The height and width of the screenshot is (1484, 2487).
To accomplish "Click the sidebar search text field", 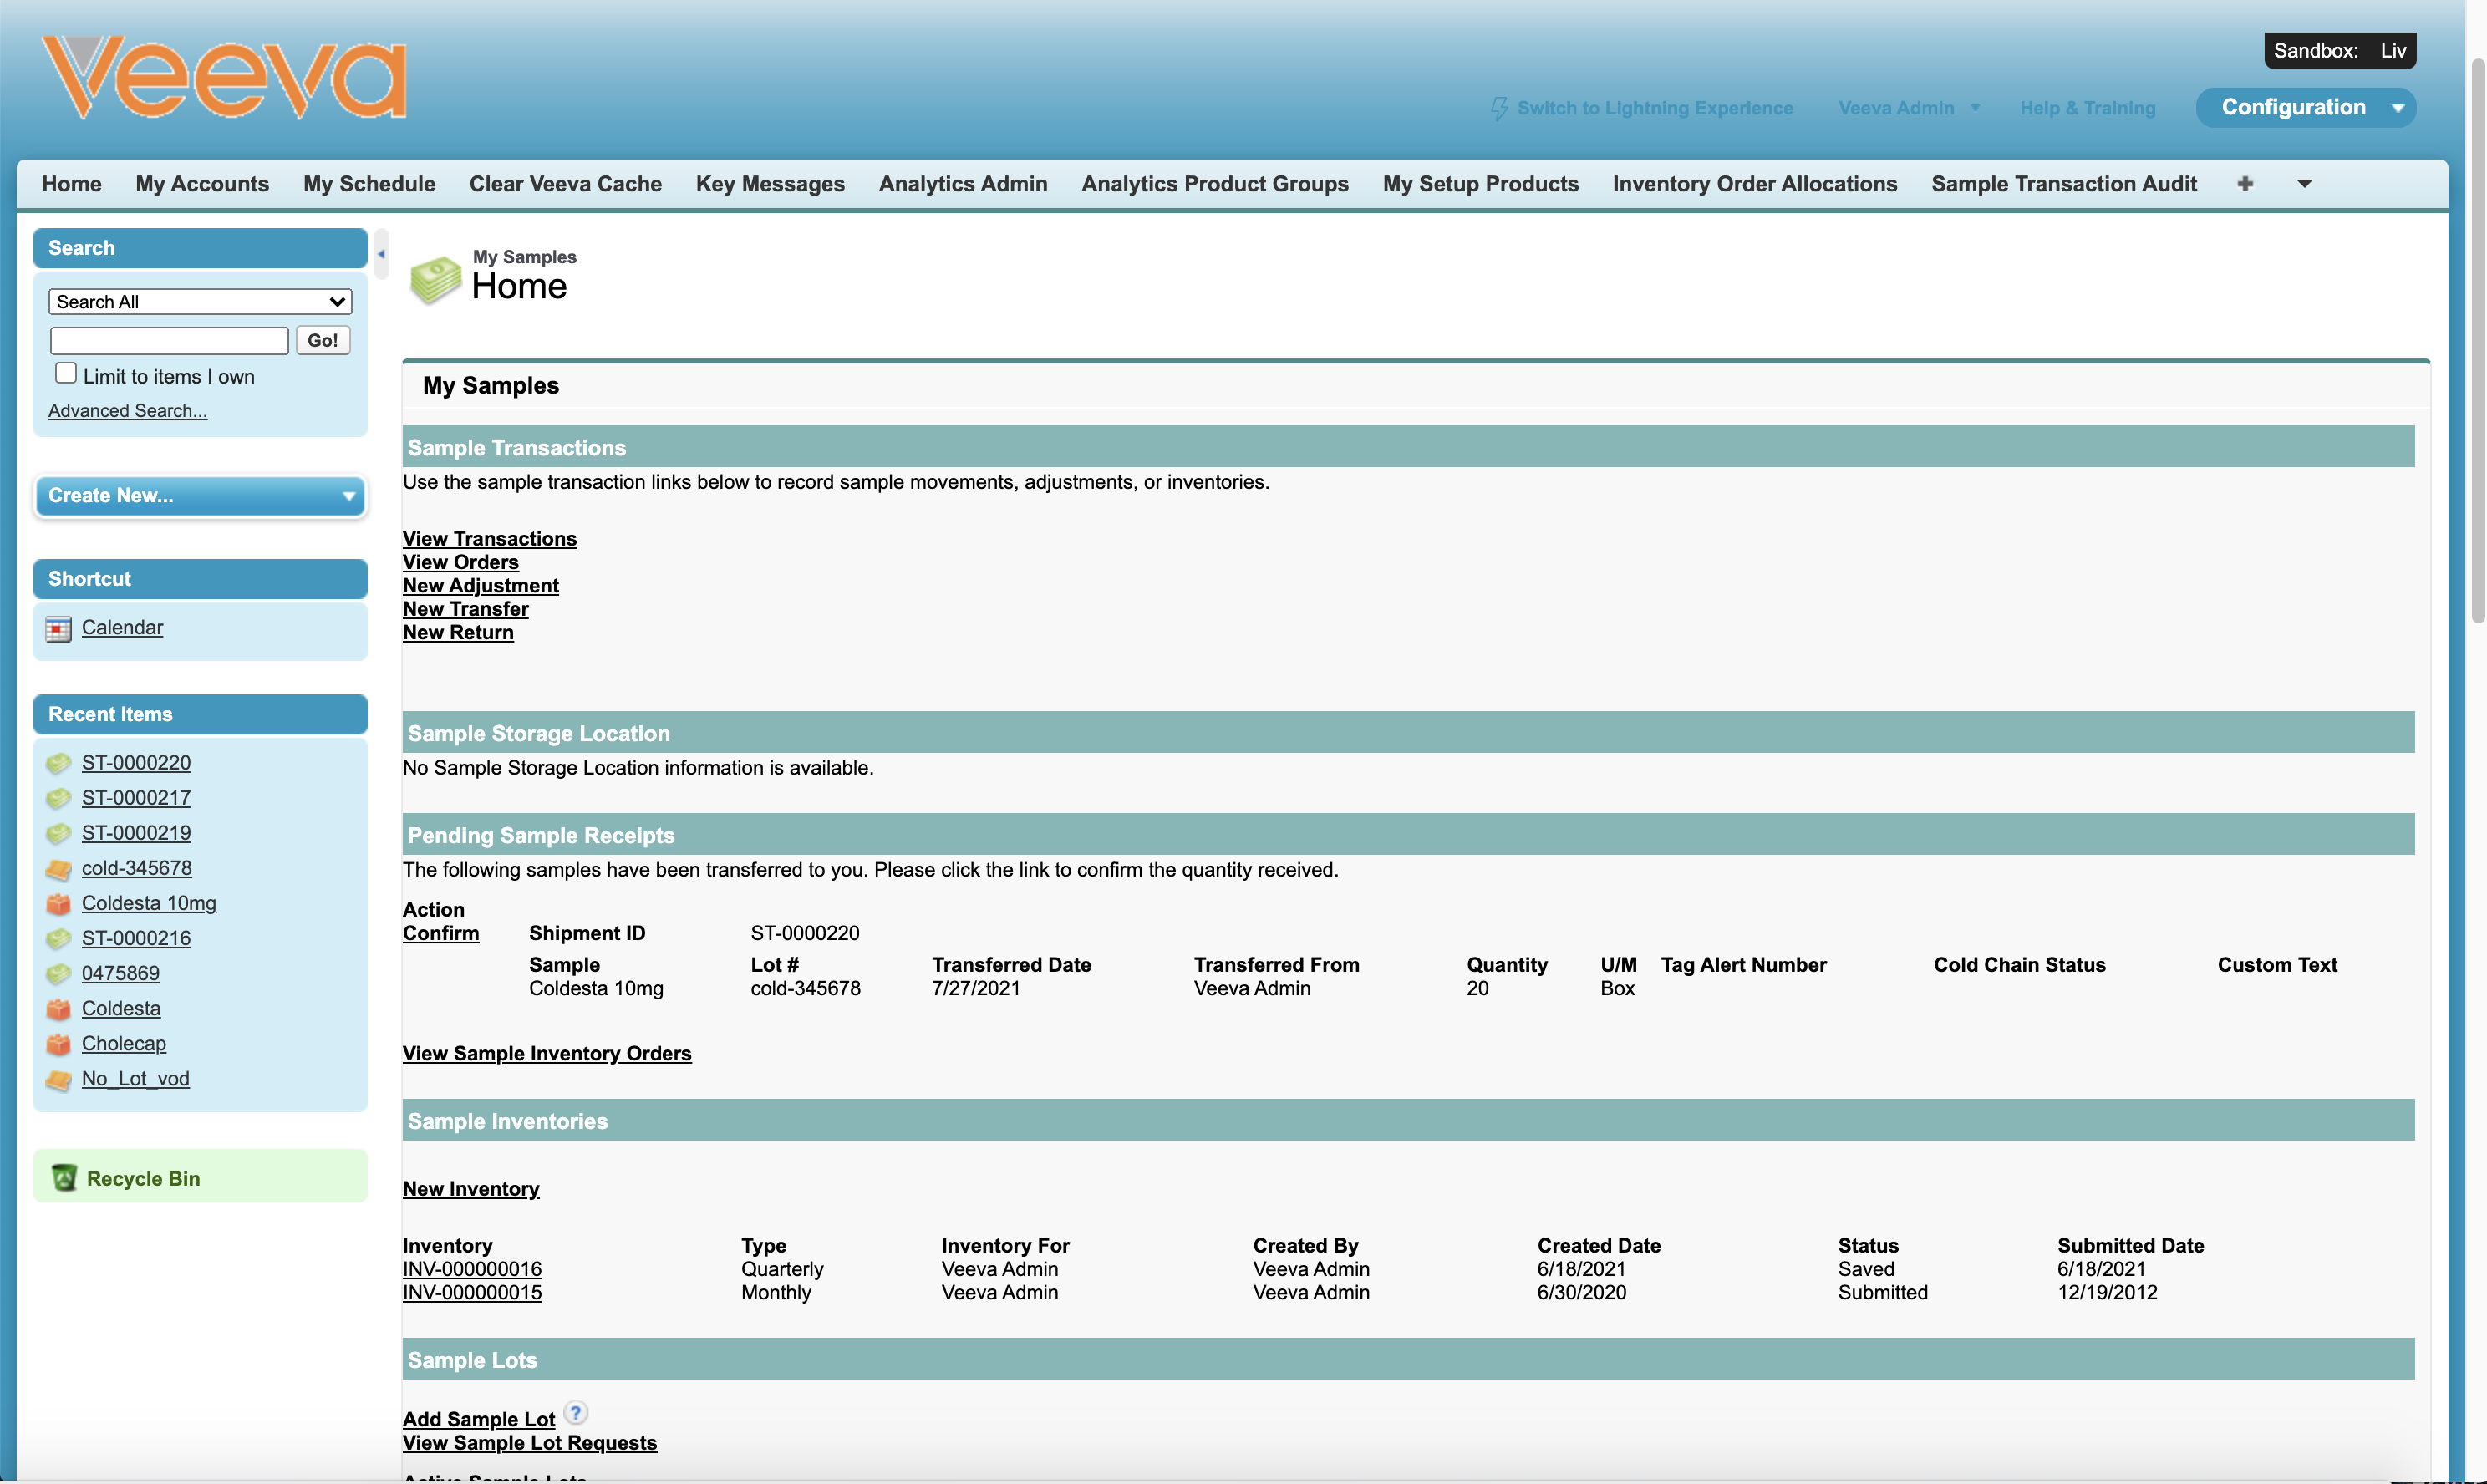I will [x=169, y=341].
